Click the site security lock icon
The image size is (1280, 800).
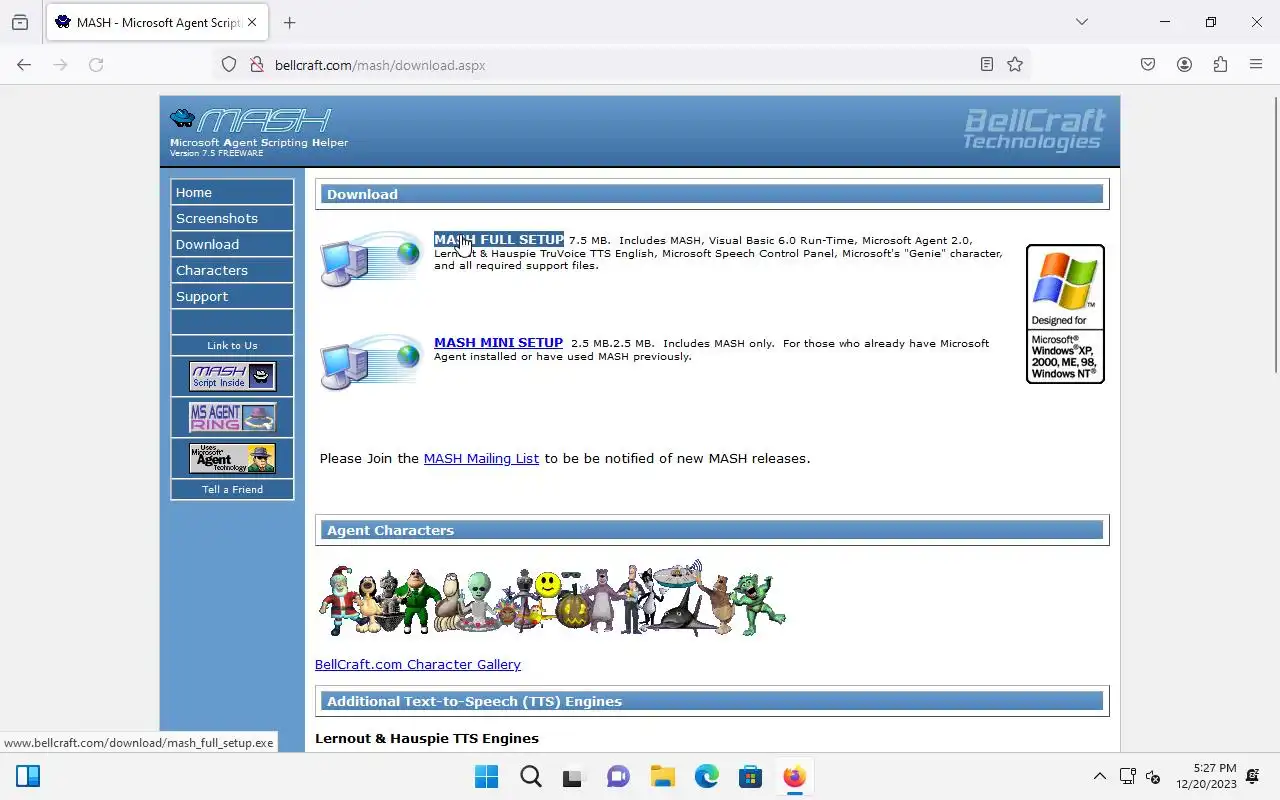pos(256,65)
